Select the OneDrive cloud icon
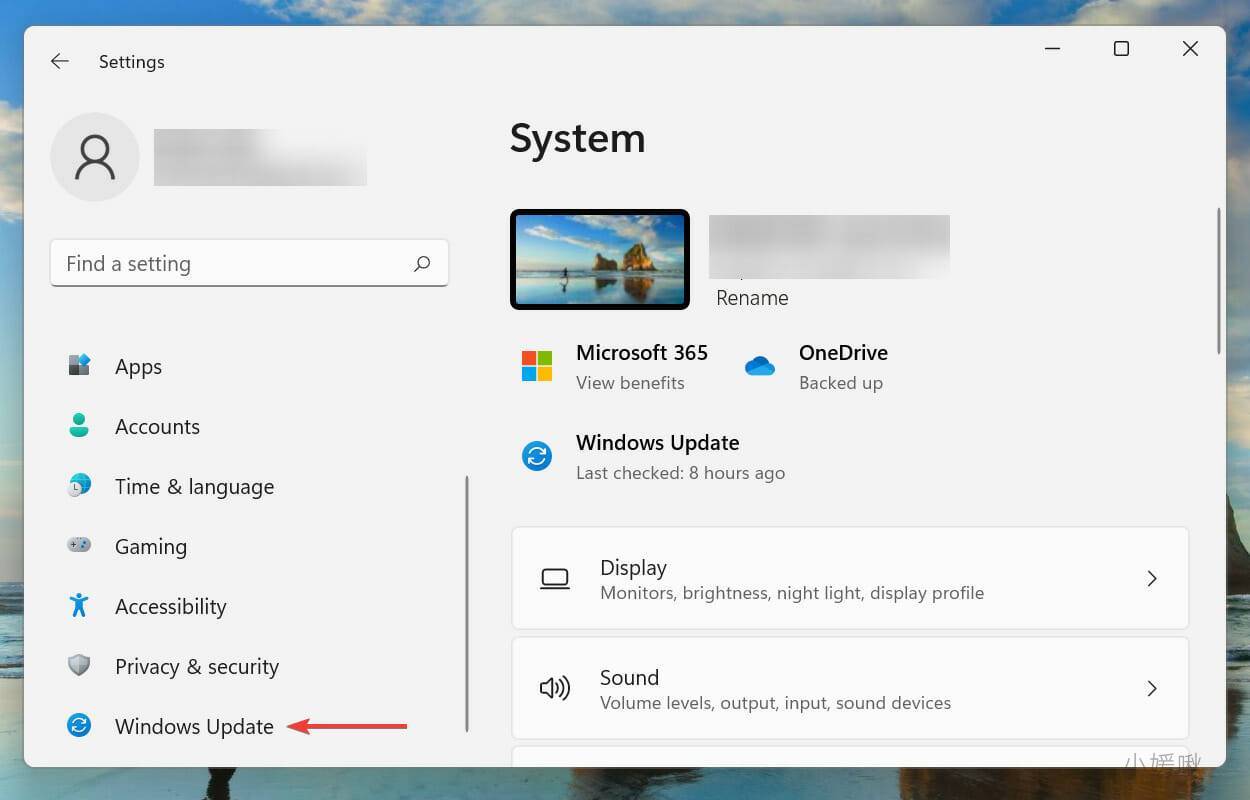 [760, 366]
